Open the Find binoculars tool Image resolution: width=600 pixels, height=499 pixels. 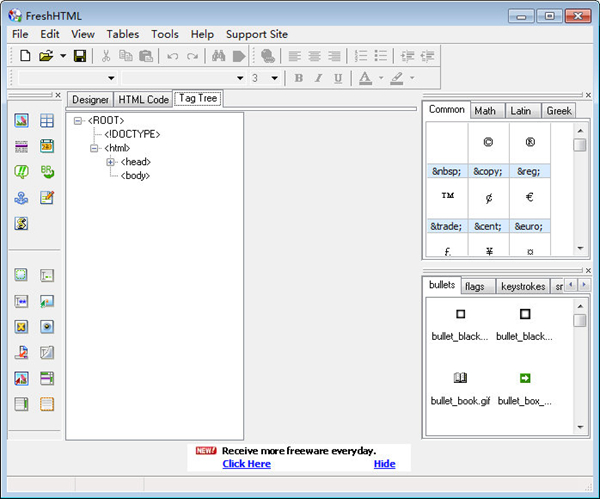(x=219, y=56)
